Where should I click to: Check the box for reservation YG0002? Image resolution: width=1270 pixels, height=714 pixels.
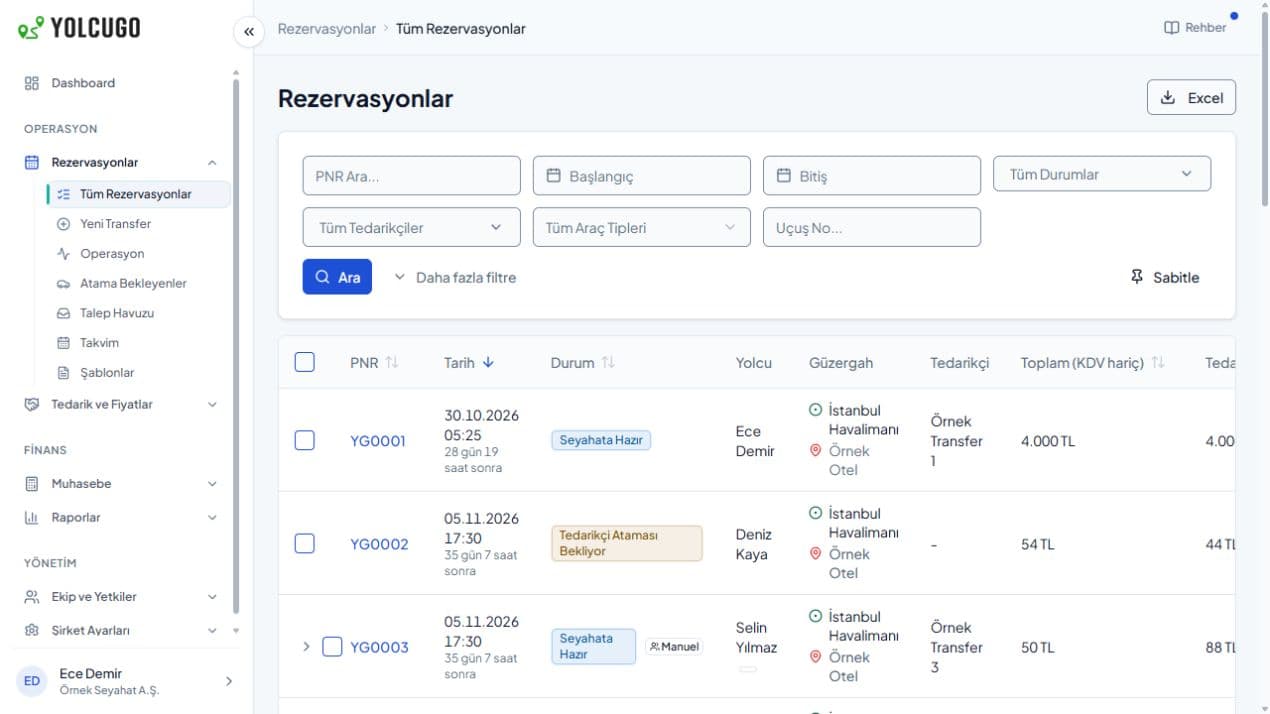tap(305, 543)
